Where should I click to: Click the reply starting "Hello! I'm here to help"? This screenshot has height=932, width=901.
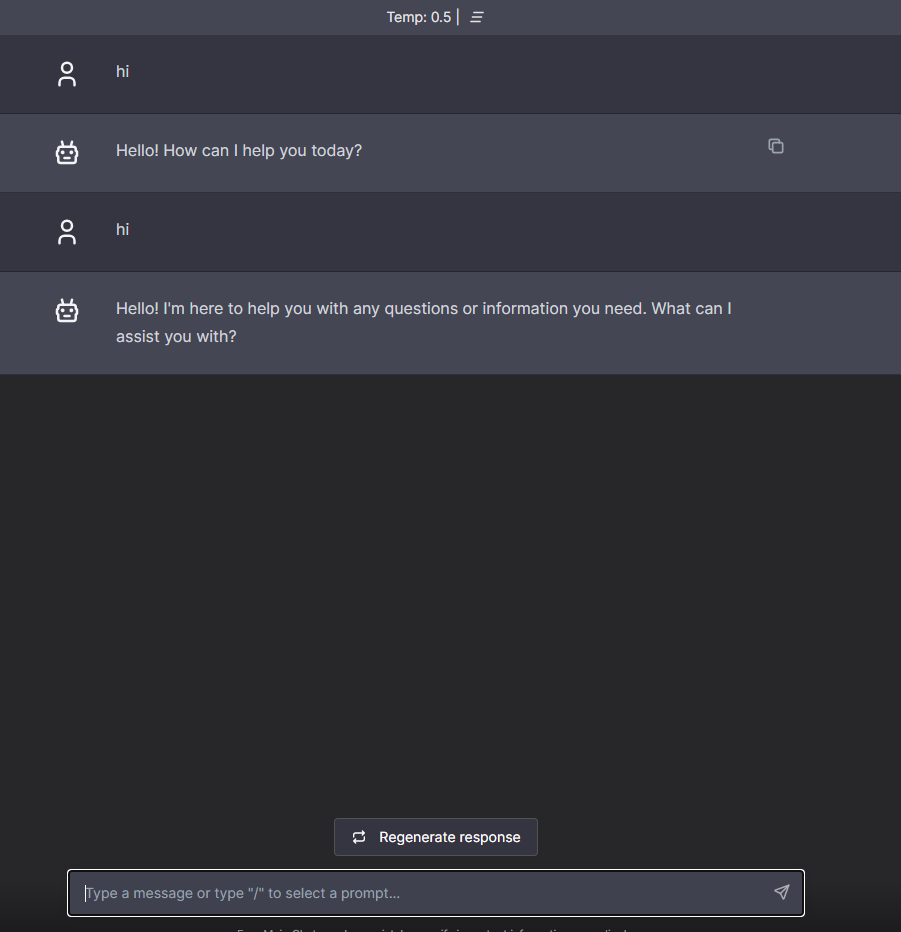(423, 309)
